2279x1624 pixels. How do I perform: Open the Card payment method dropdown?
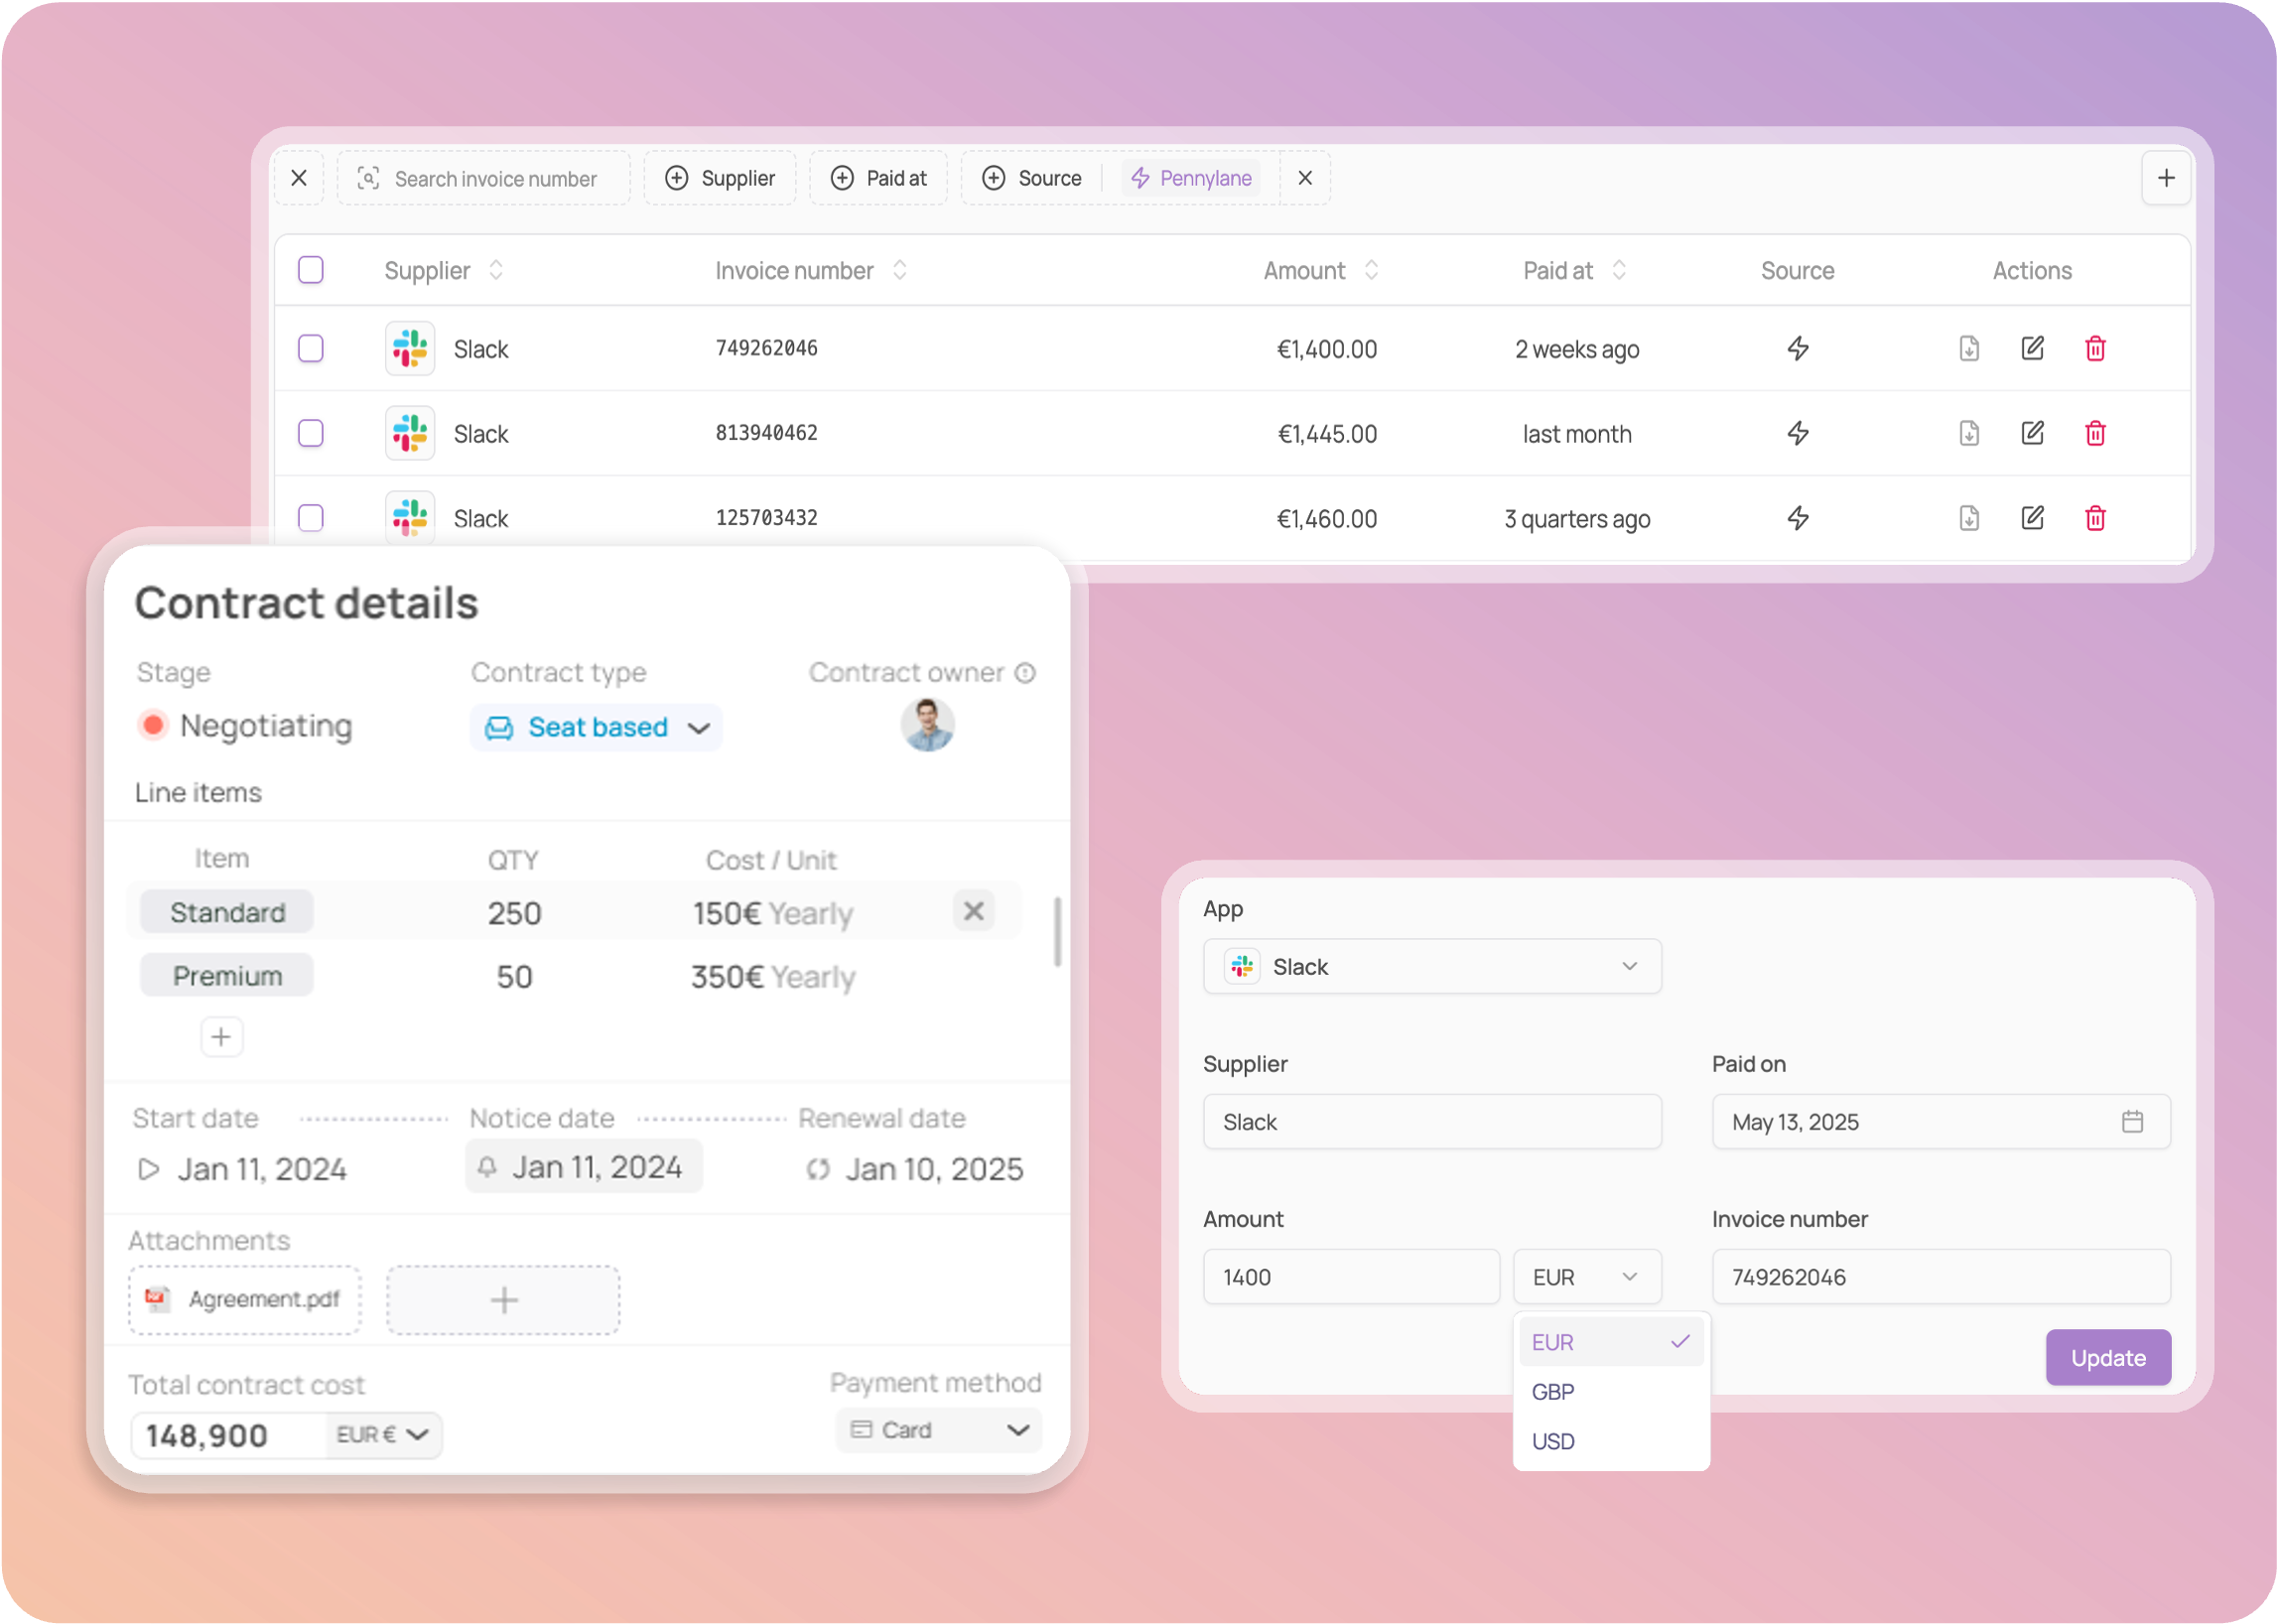click(x=938, y=1430)
